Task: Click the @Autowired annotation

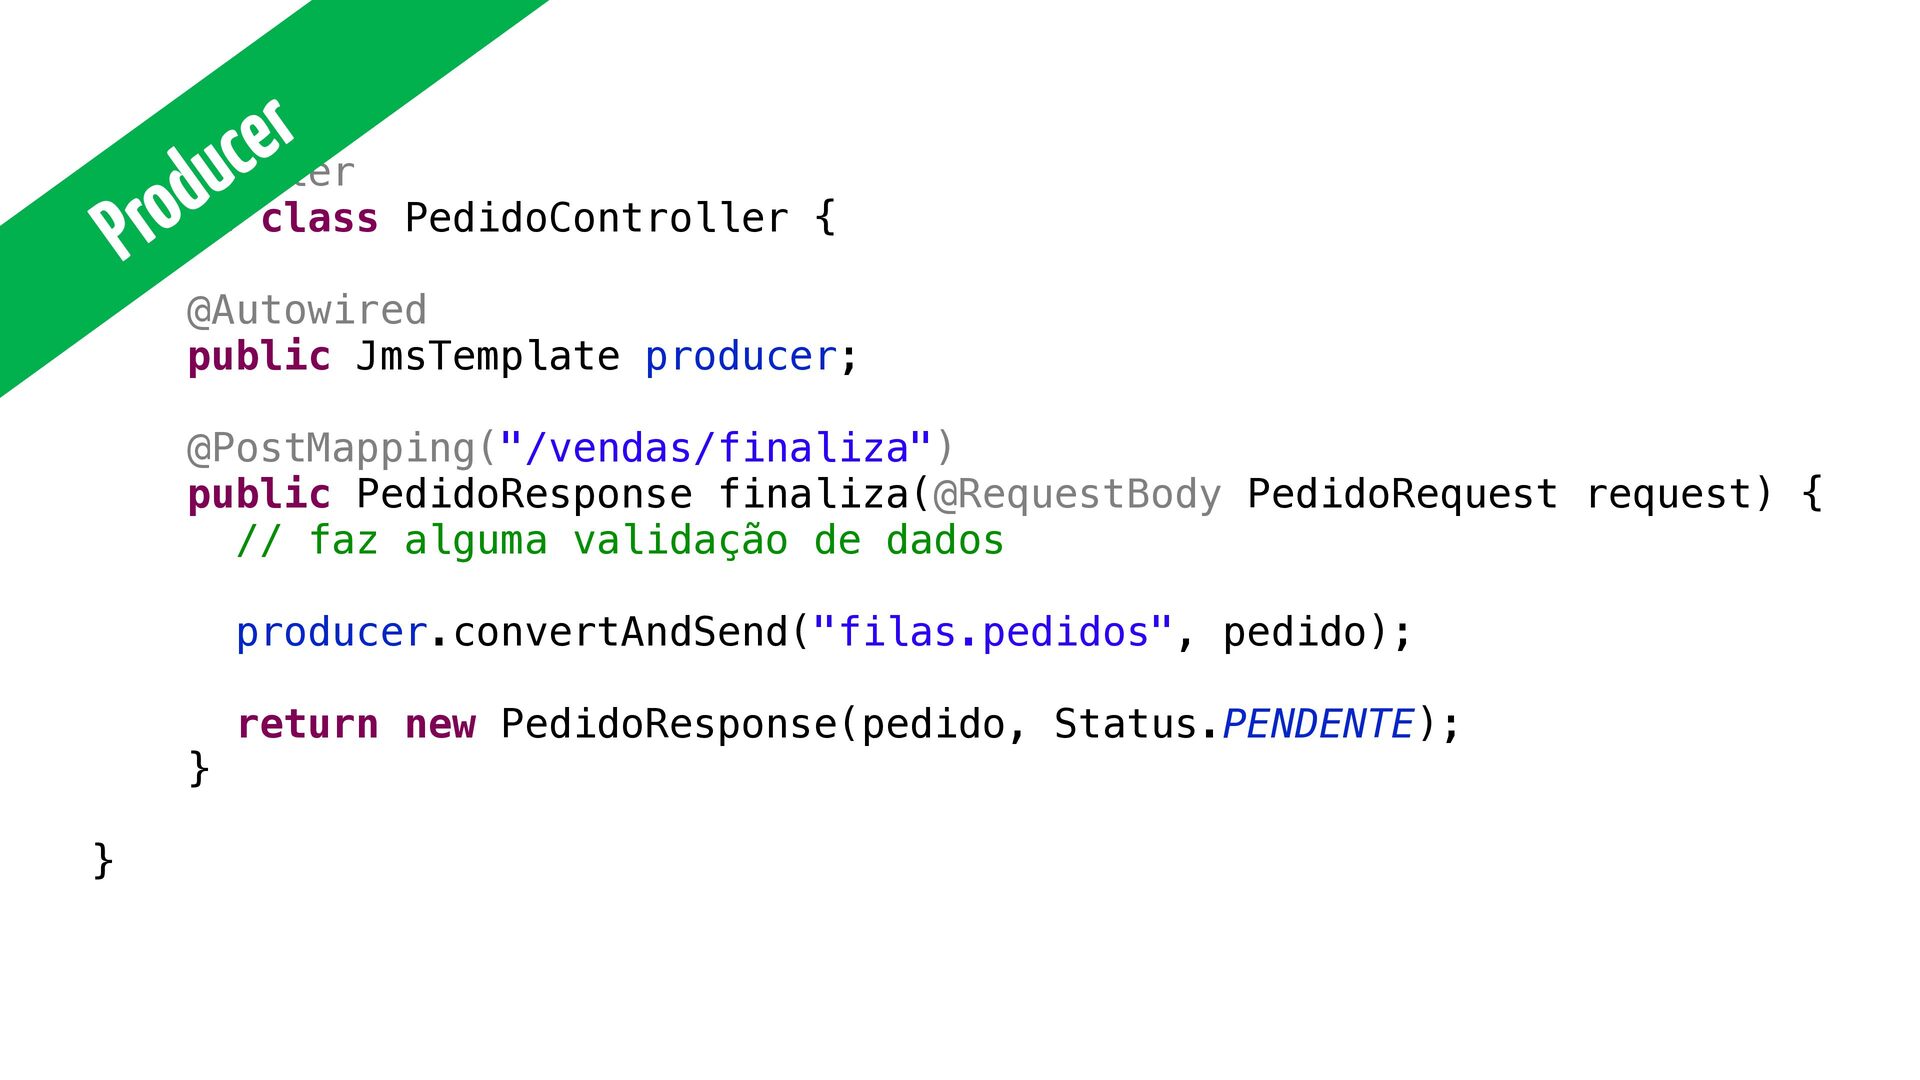Action: click(x=307, y=310)
